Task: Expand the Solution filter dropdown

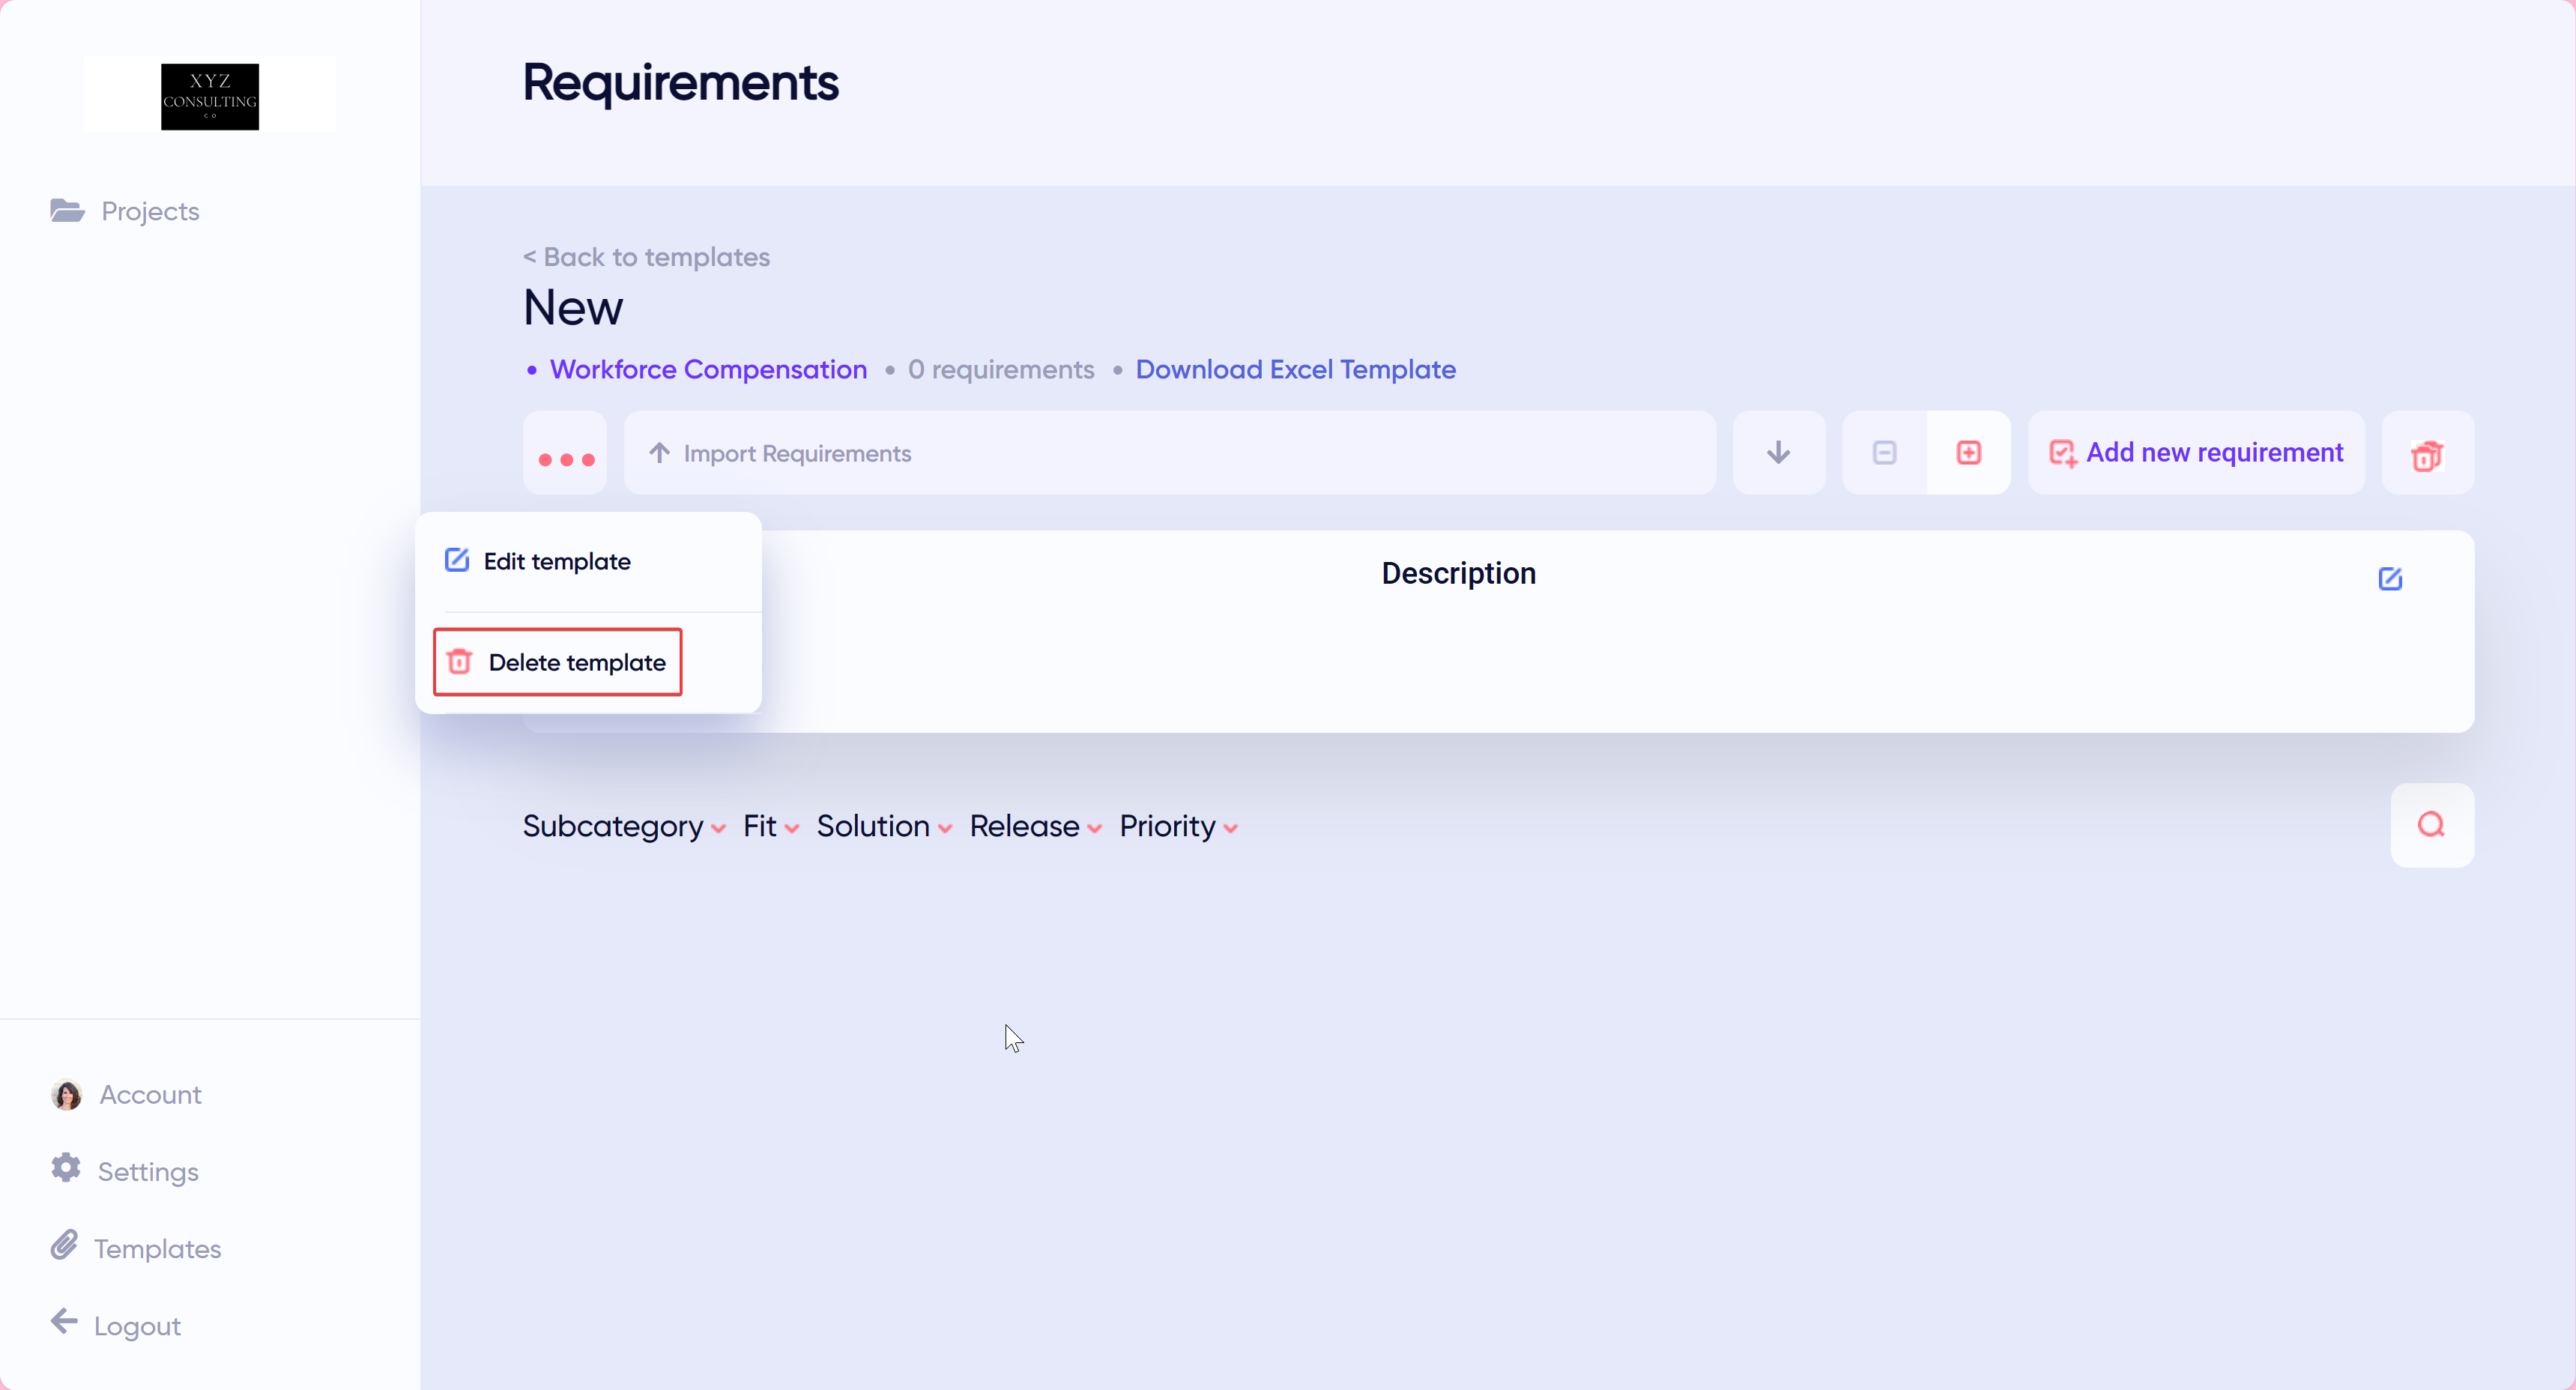Action: (x=883, y=827)
